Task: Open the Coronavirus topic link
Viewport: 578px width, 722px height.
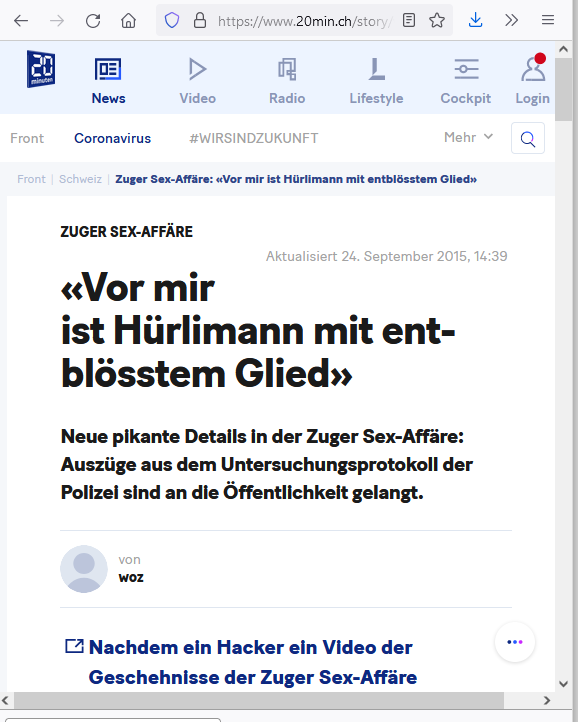Action: pos(112,138)
